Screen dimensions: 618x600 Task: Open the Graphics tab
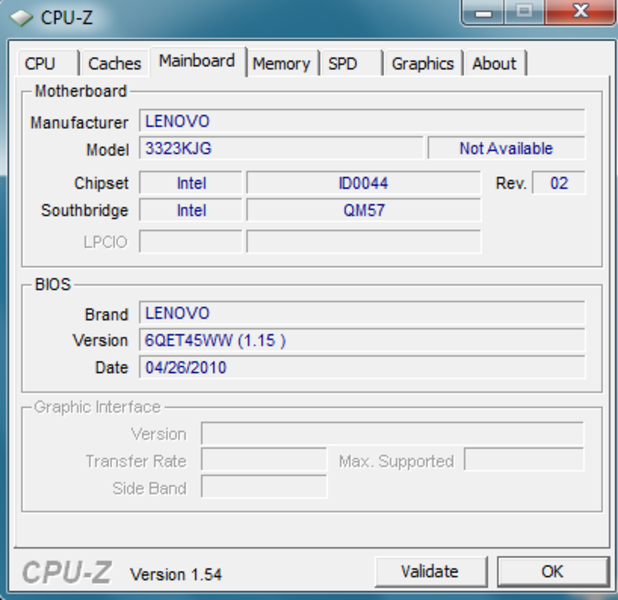tap(423, 63)
